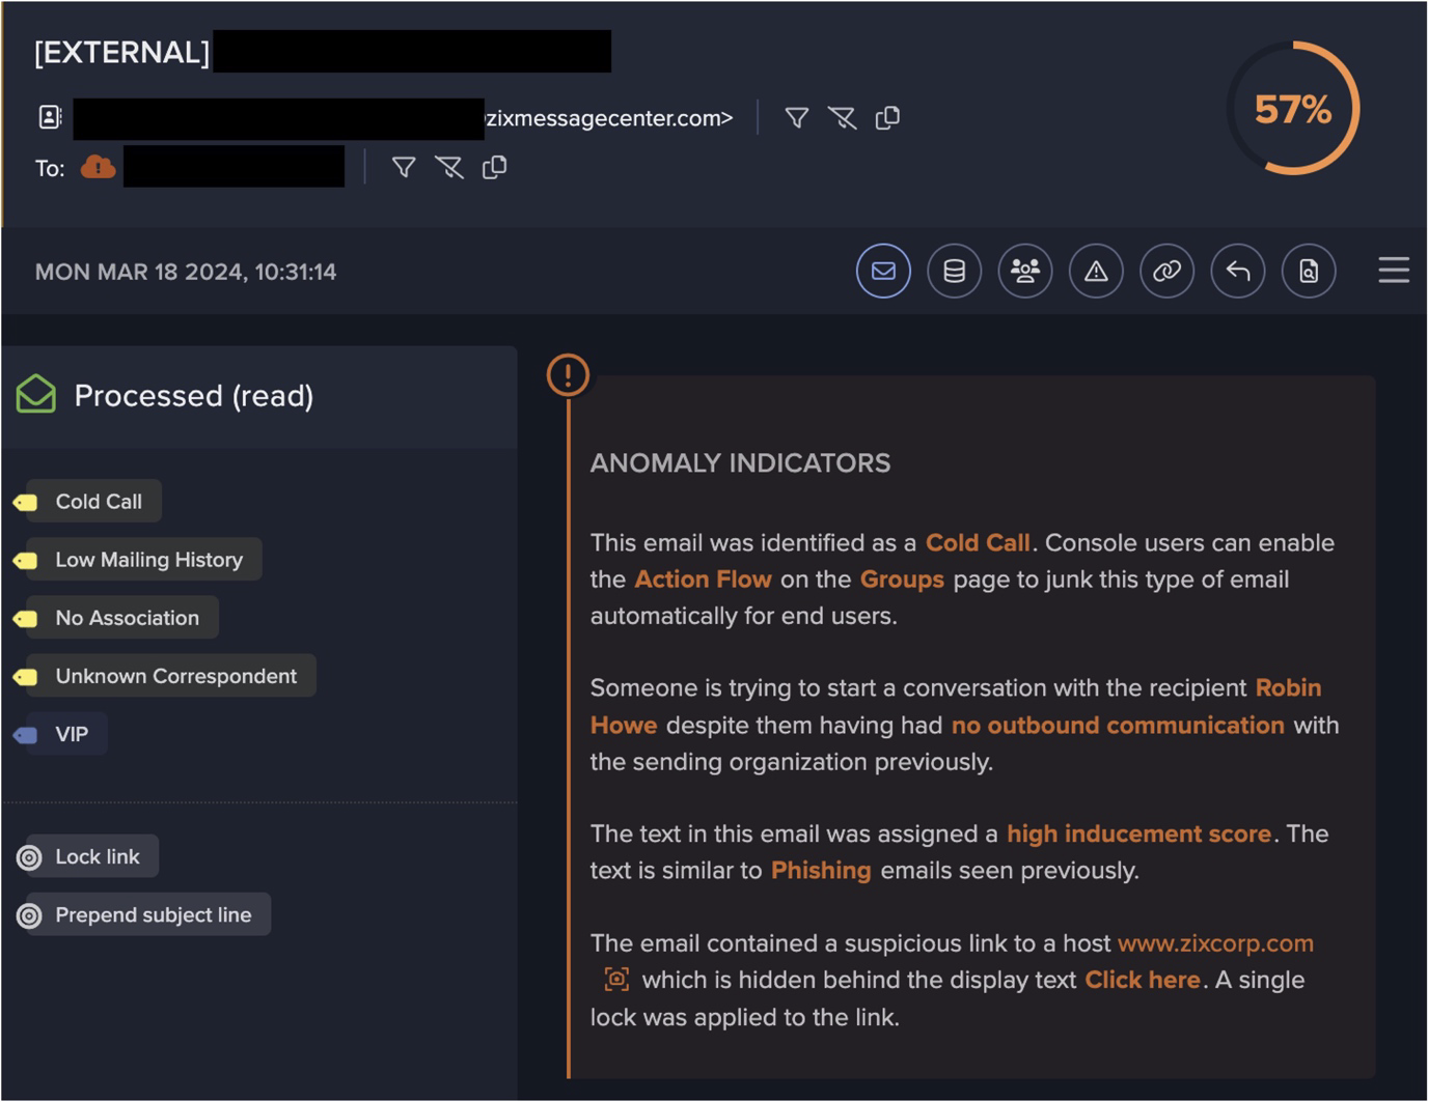Toggle the Lock link setting
The width and height of the screenshot is (1432, 1102).
[85, 856]
